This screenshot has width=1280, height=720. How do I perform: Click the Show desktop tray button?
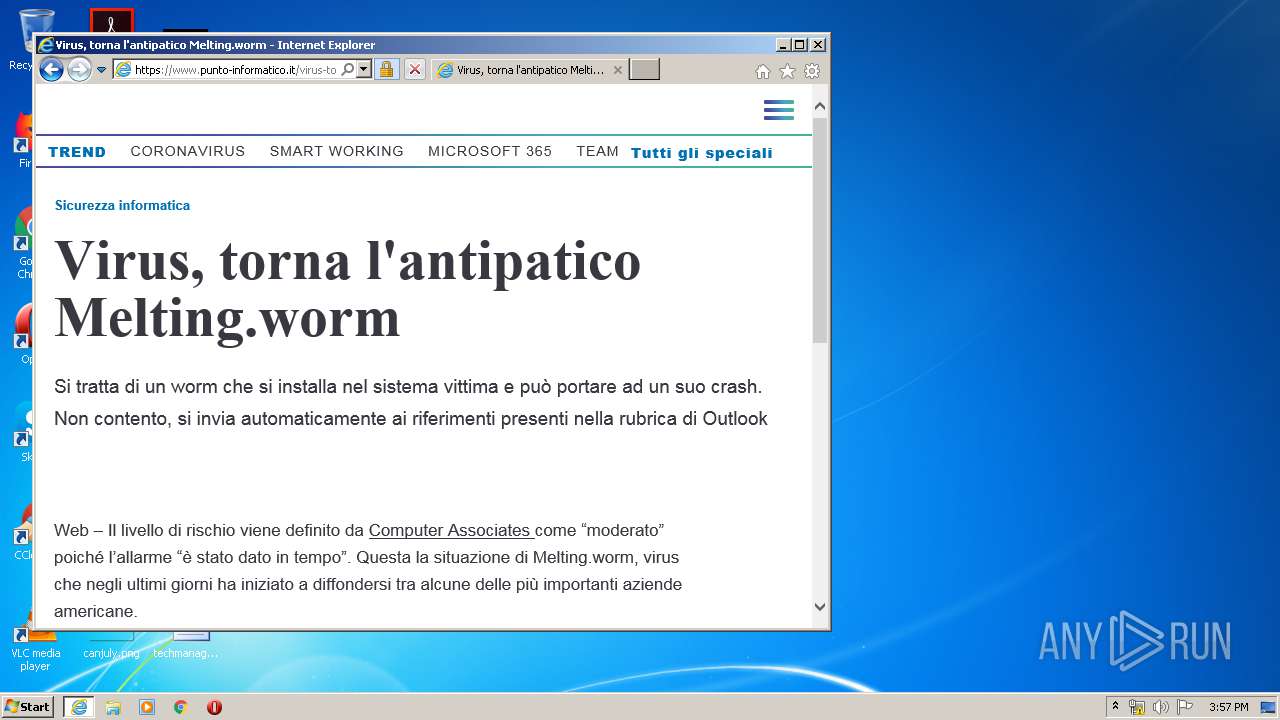coord(1269,707)
